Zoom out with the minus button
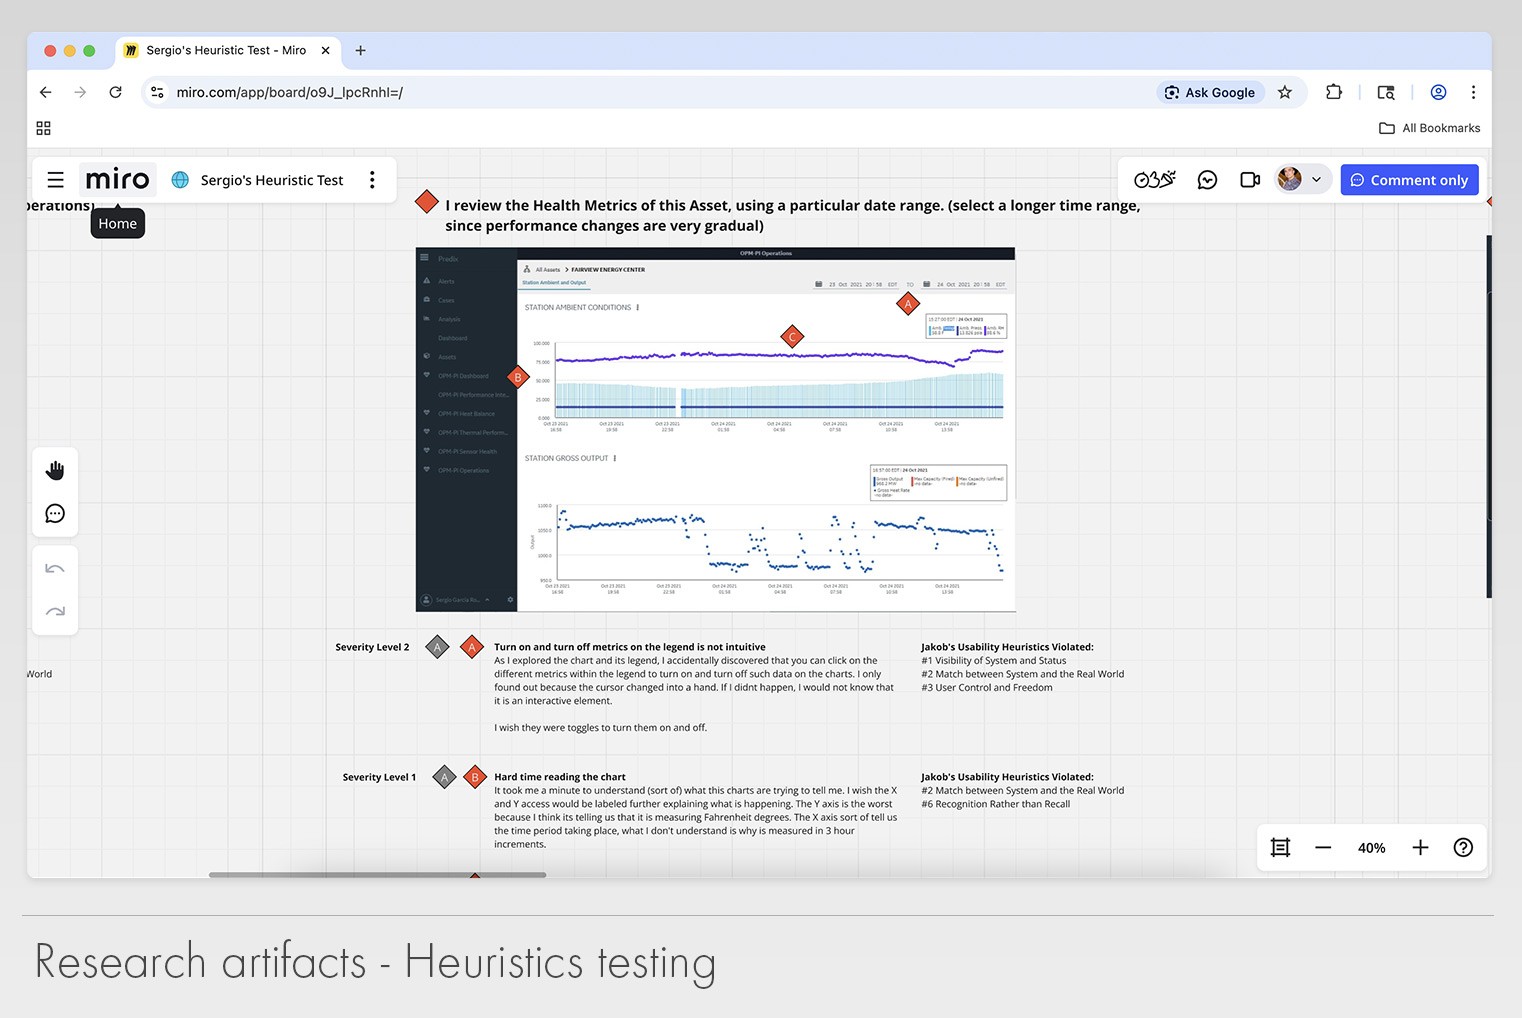Viewport: 1522px width, 1018px height. click(x=1323, y=848)
